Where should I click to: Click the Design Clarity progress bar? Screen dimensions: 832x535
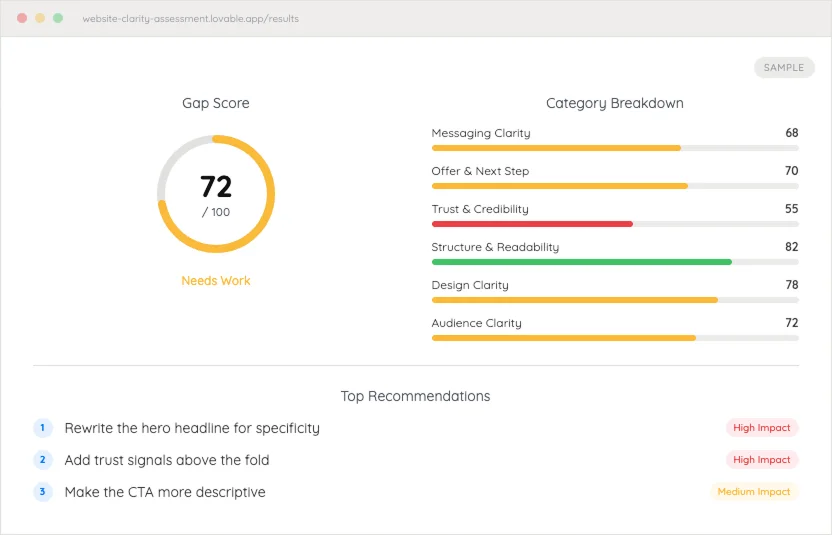tap(615, 300)
